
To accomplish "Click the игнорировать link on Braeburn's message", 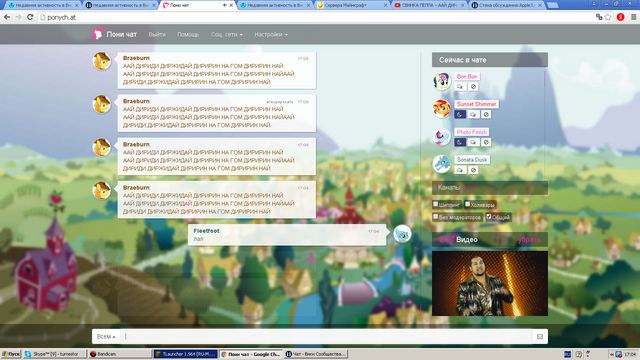I will coord(280,102).
